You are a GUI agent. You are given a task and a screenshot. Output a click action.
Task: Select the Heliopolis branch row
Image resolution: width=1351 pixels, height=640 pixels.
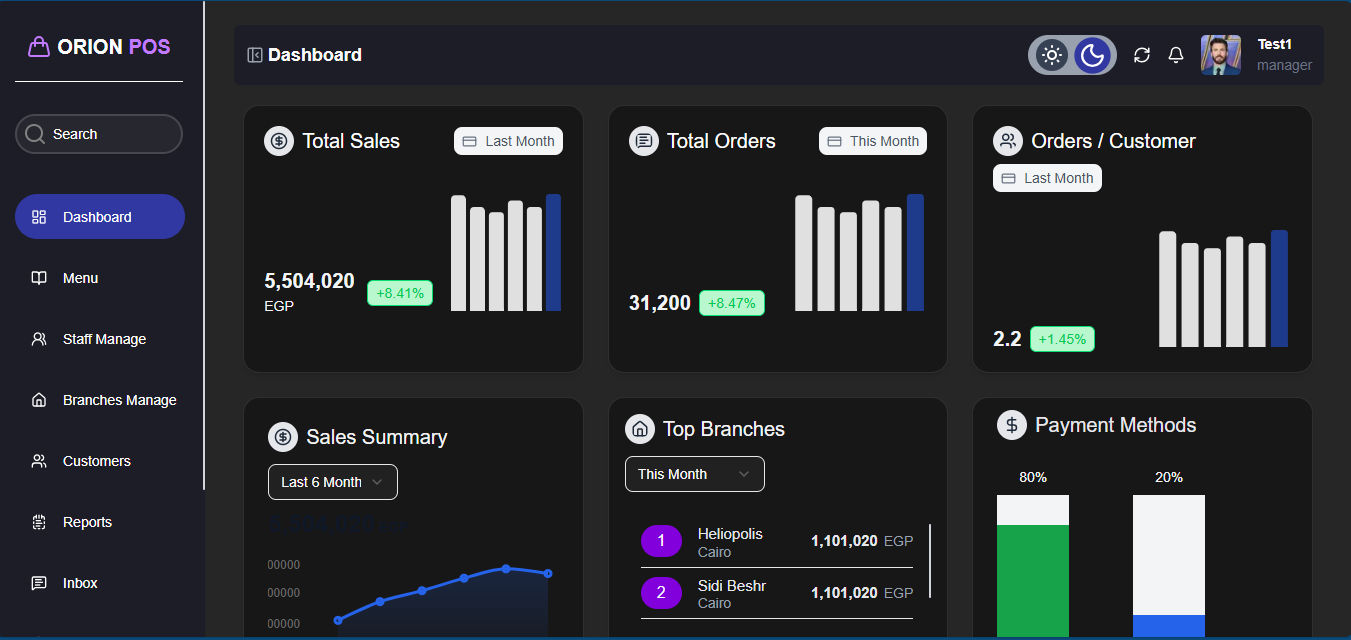click(x=777, y=542)
